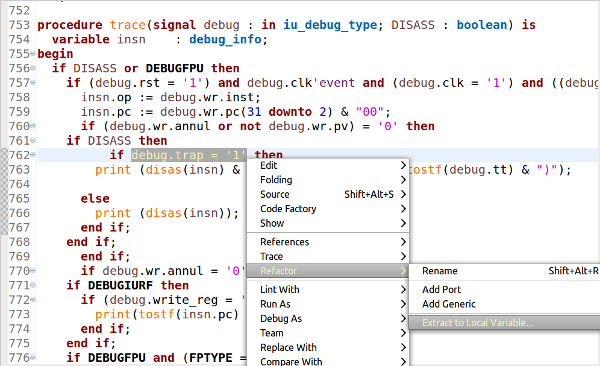Image resolution: width=600 pixels, height=366 pixels.
Task: Click the arrow next to Team
Action: (403, 333)
